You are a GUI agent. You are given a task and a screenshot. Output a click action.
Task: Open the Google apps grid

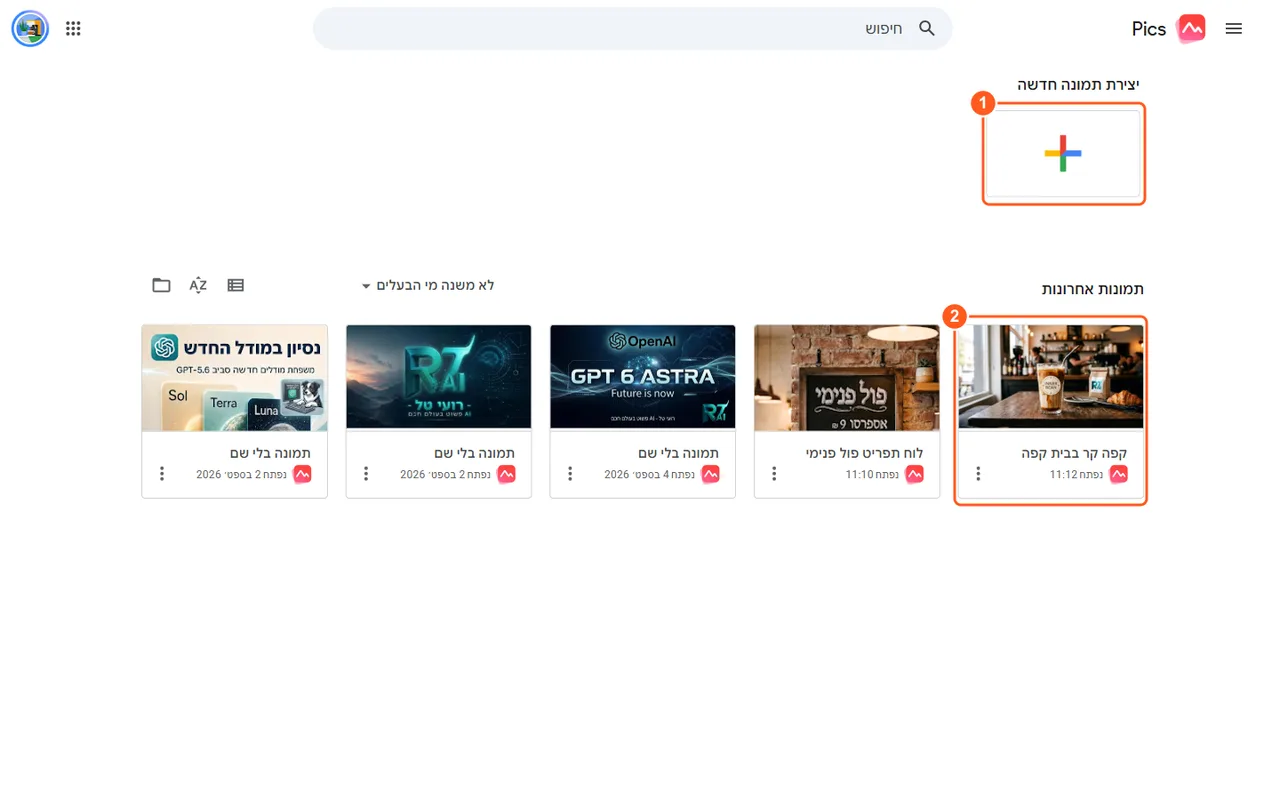point(73,29)
